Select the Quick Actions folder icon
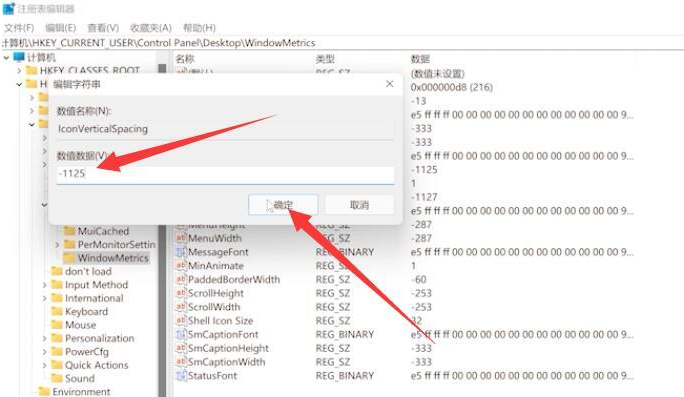 (x=57, y=365)
